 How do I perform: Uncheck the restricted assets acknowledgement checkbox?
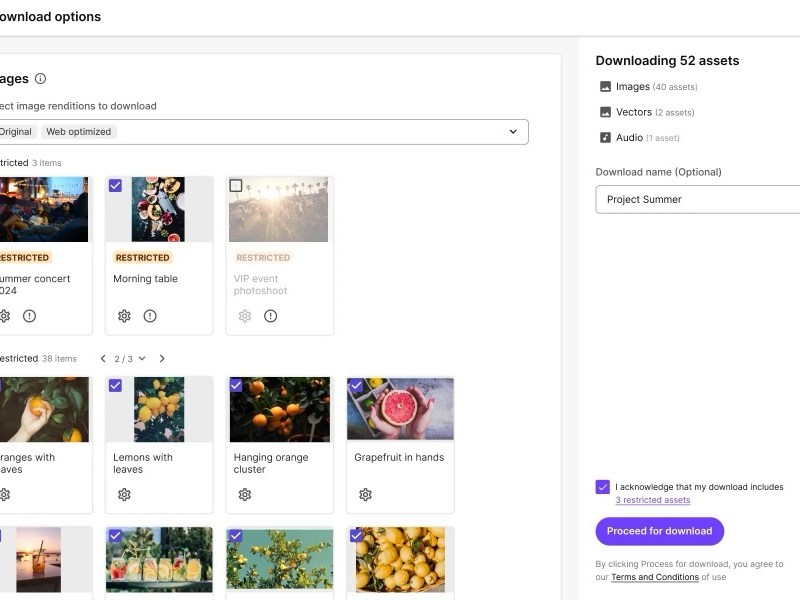point(603,486)
